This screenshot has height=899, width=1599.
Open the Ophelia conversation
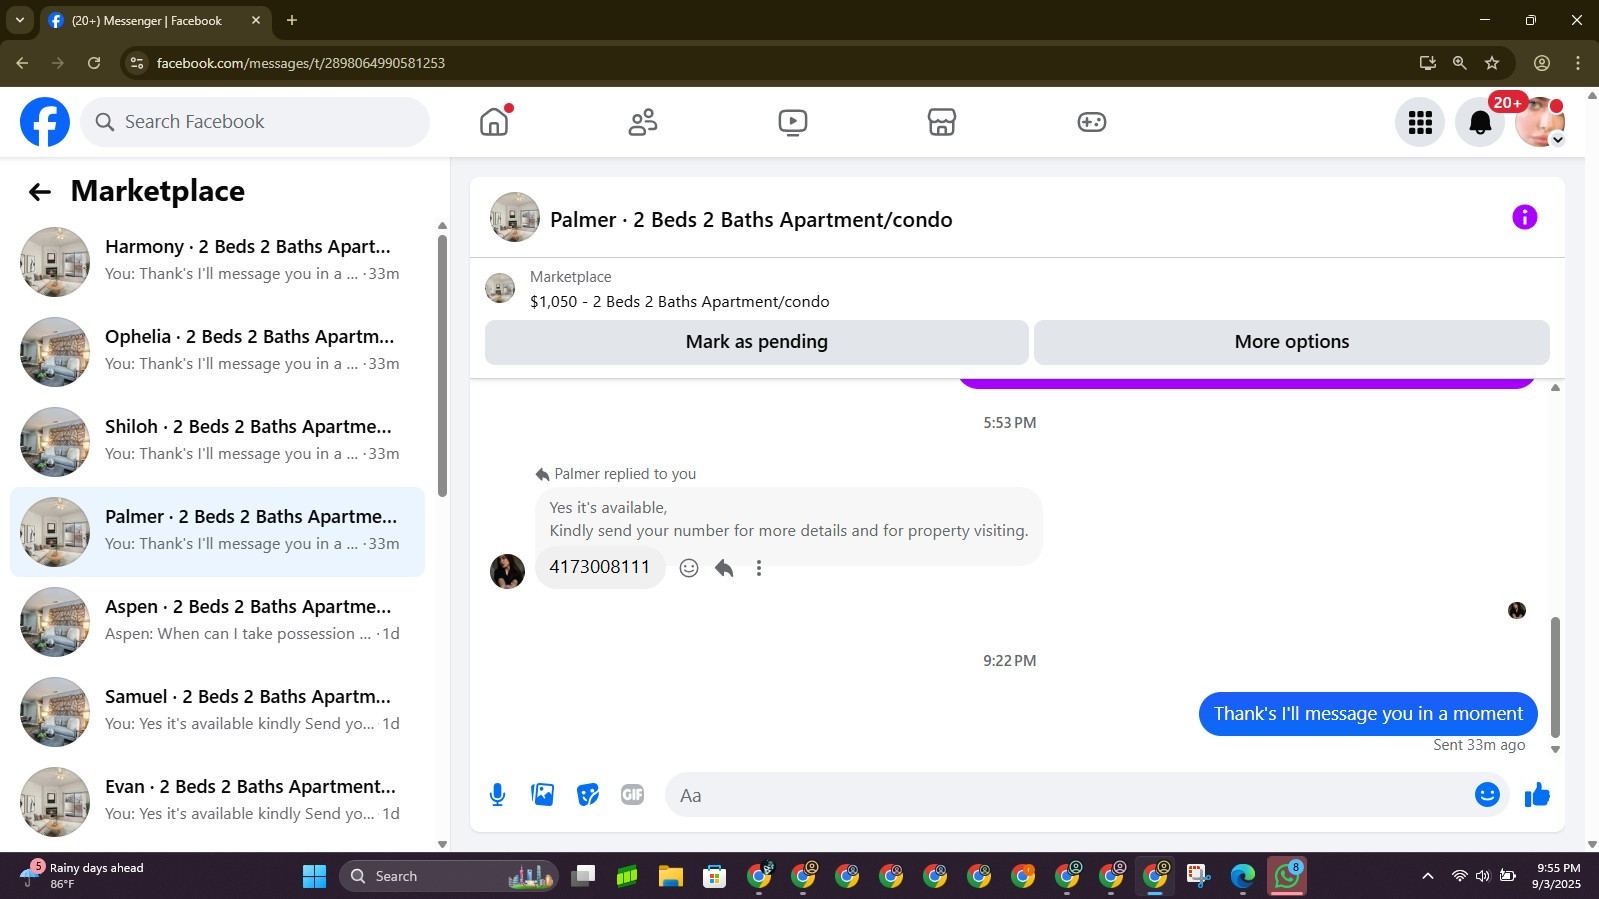pyautogui.click(x=217, y=352)
